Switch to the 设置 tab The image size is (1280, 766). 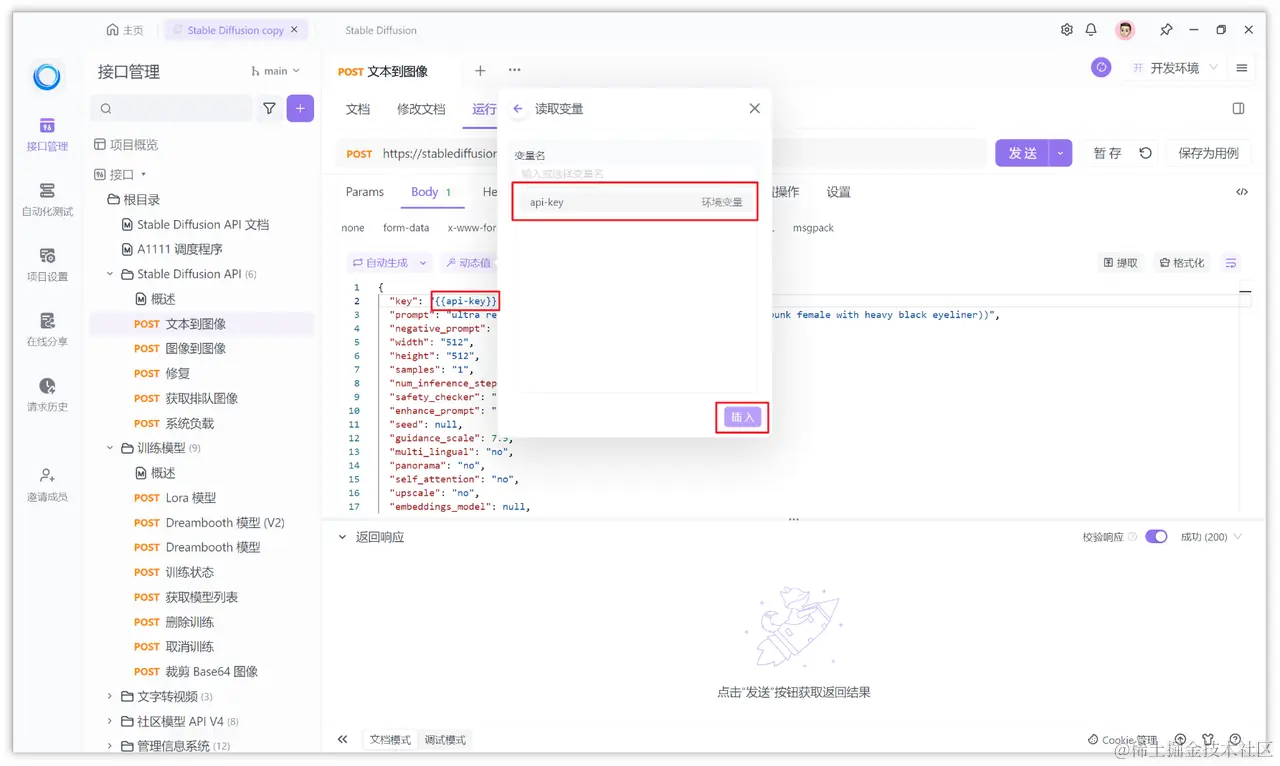pos(838,192)
